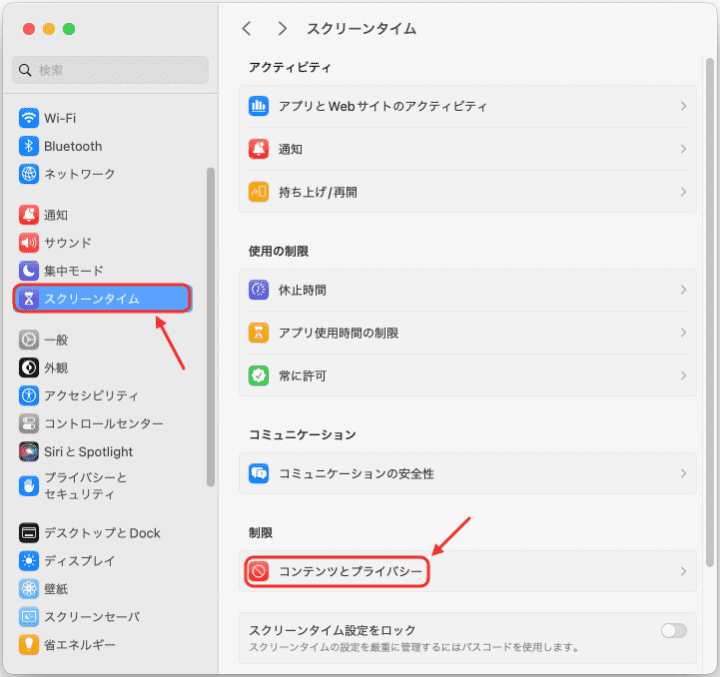The image size is (720, 677).
Task: Click the スクリーンタイム hourglass icon in sidebar
Action: click(x=28, y=299)
